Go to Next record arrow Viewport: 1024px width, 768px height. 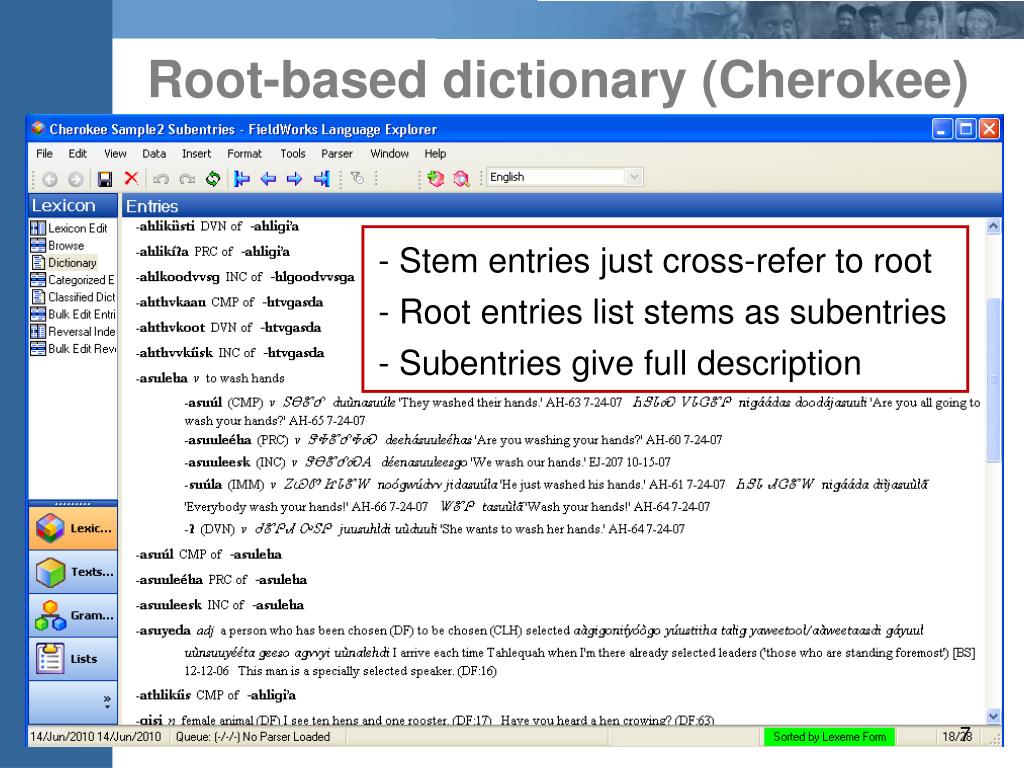[295, 178]
